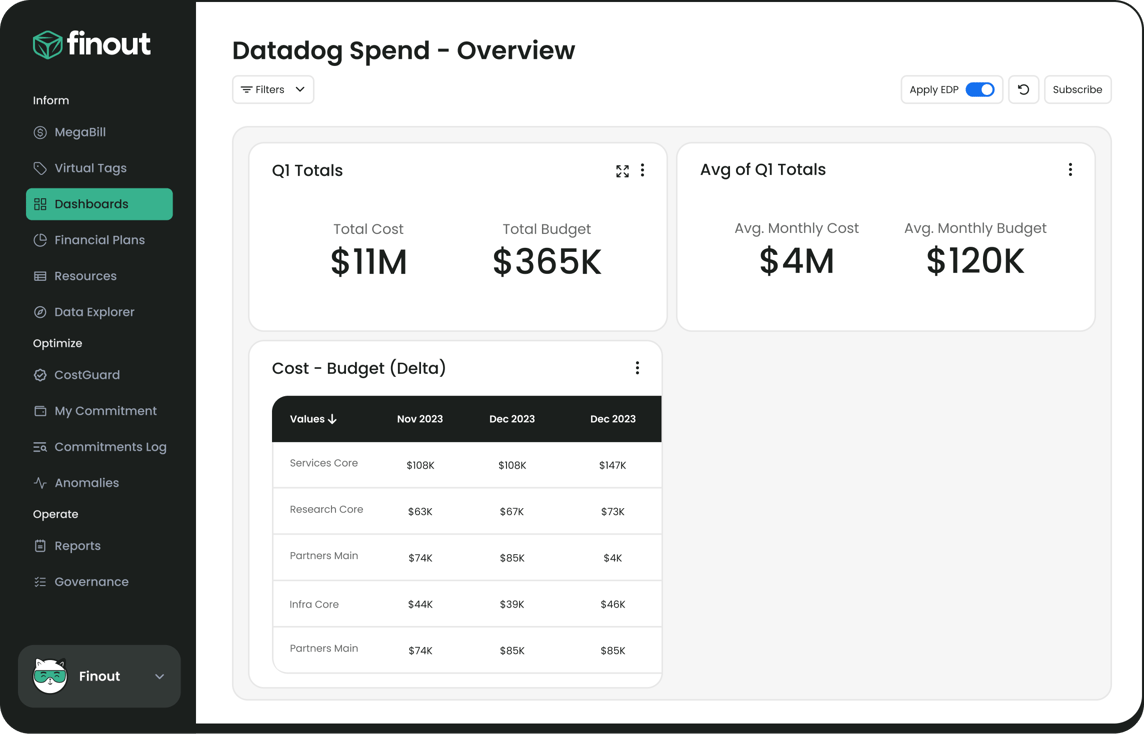Click the Subscribe button
This screenshot has height=734, width=1144.
click(1078, 90)
